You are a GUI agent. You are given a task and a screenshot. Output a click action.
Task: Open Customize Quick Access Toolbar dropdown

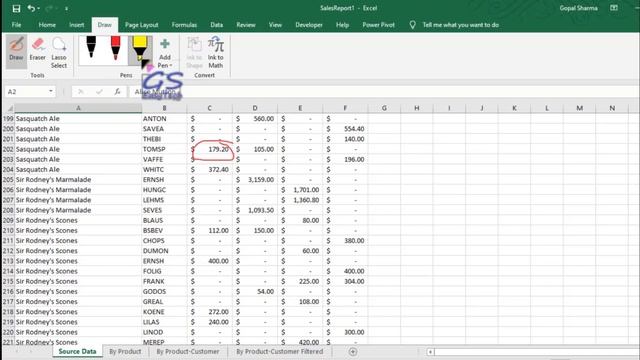point(66,9)
